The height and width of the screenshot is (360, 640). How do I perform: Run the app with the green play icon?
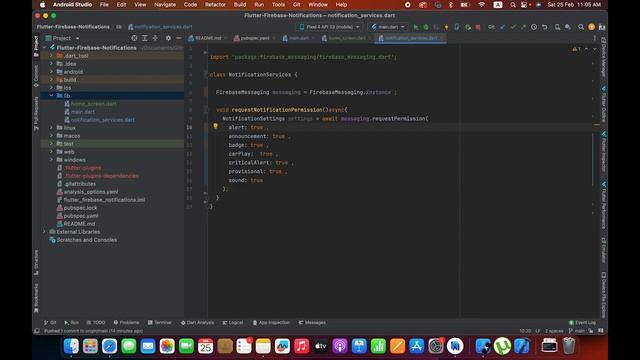pyautogui.click(x=416, y=27)
